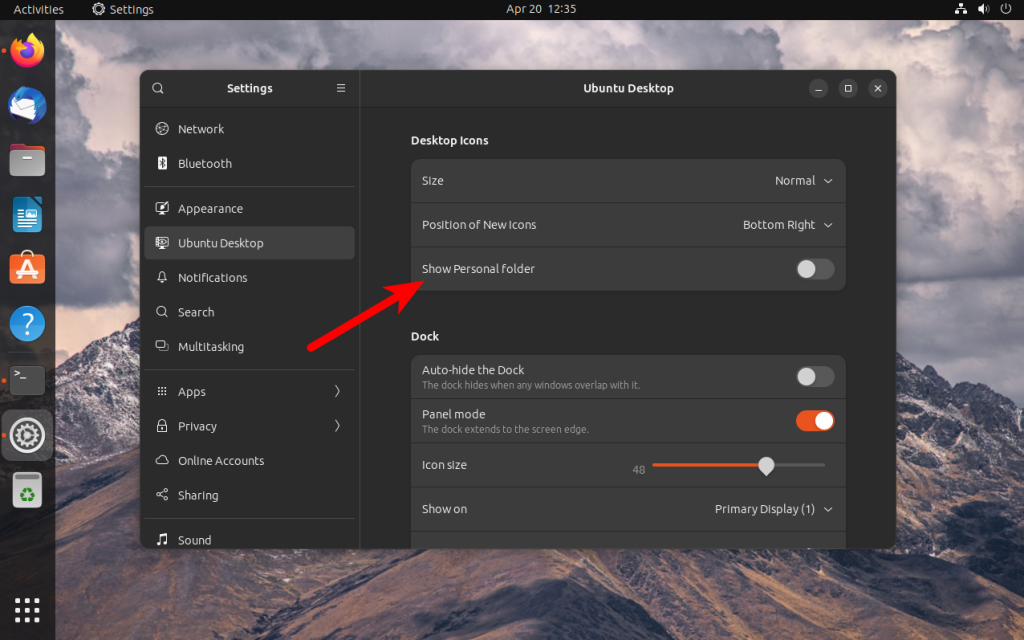Click the Icon size value 48
Image resolution: width=1024 pixels, height=640 pixels.
click(639, 470)
